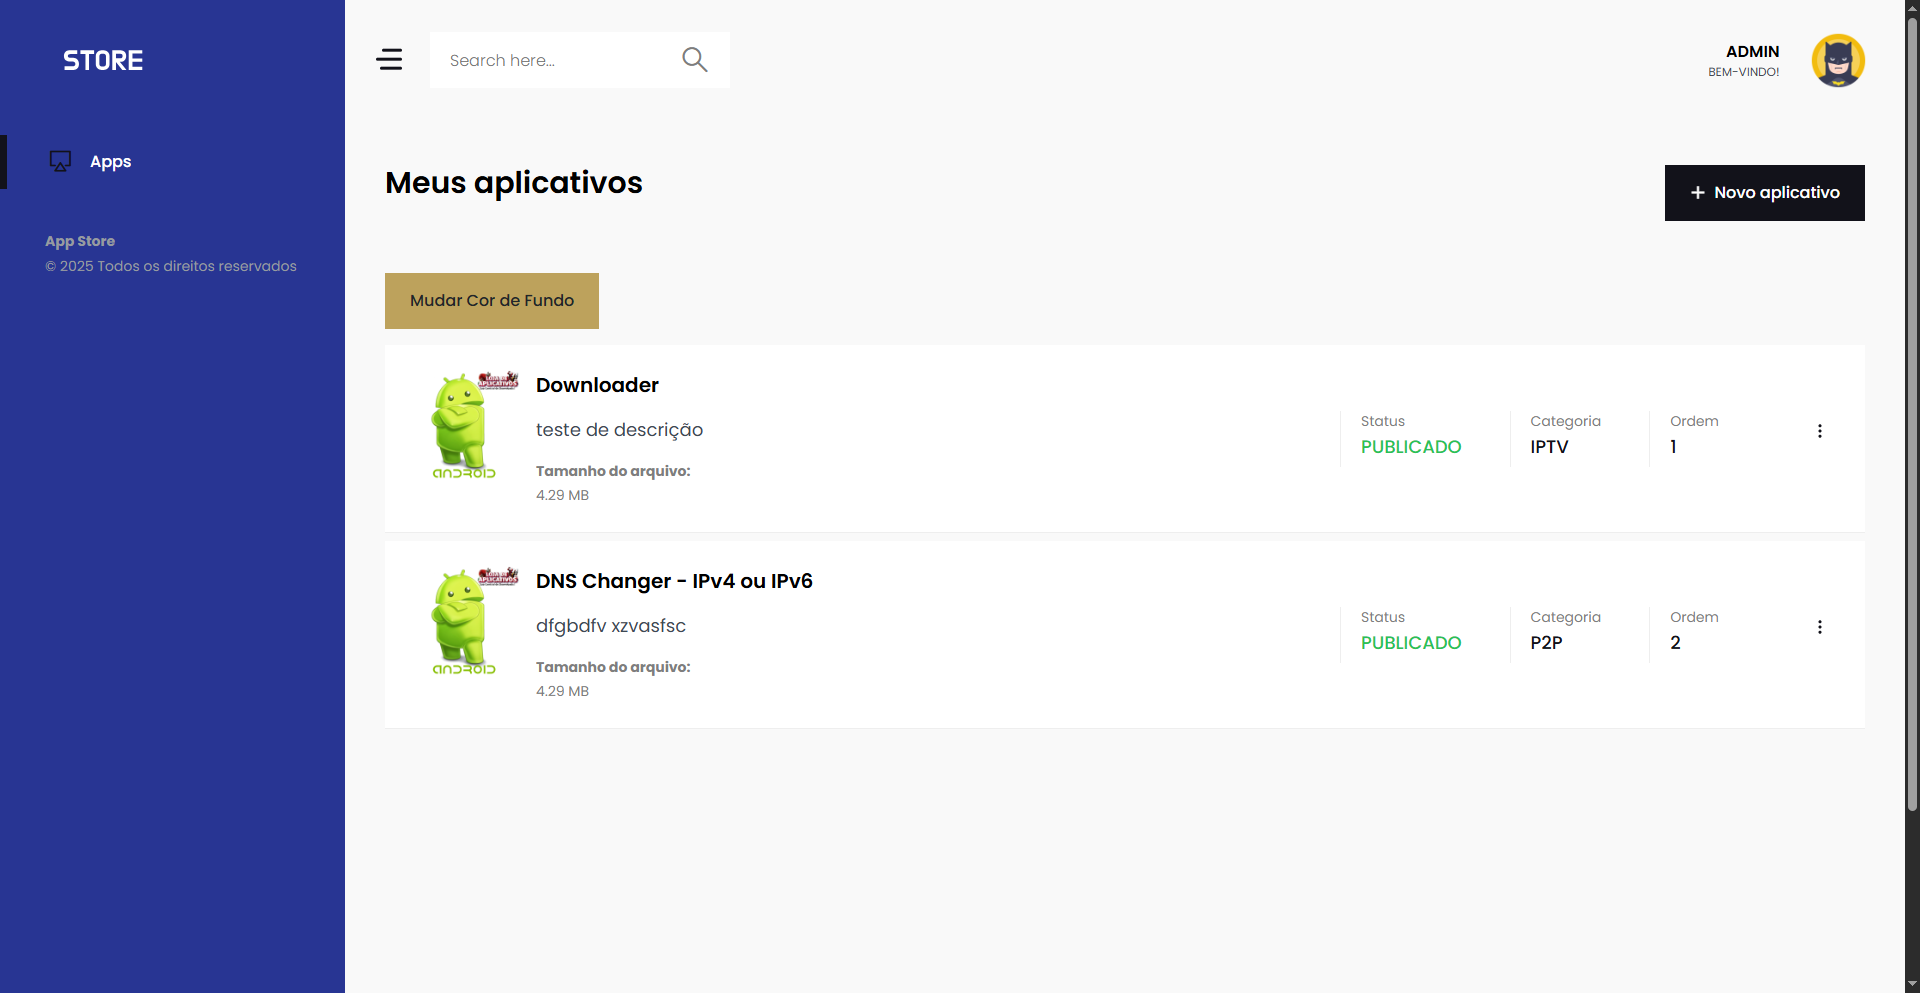Screen dimensions: 1920x993
Task: Click the Novo aplicativo button
Action: pos(1764,193)
